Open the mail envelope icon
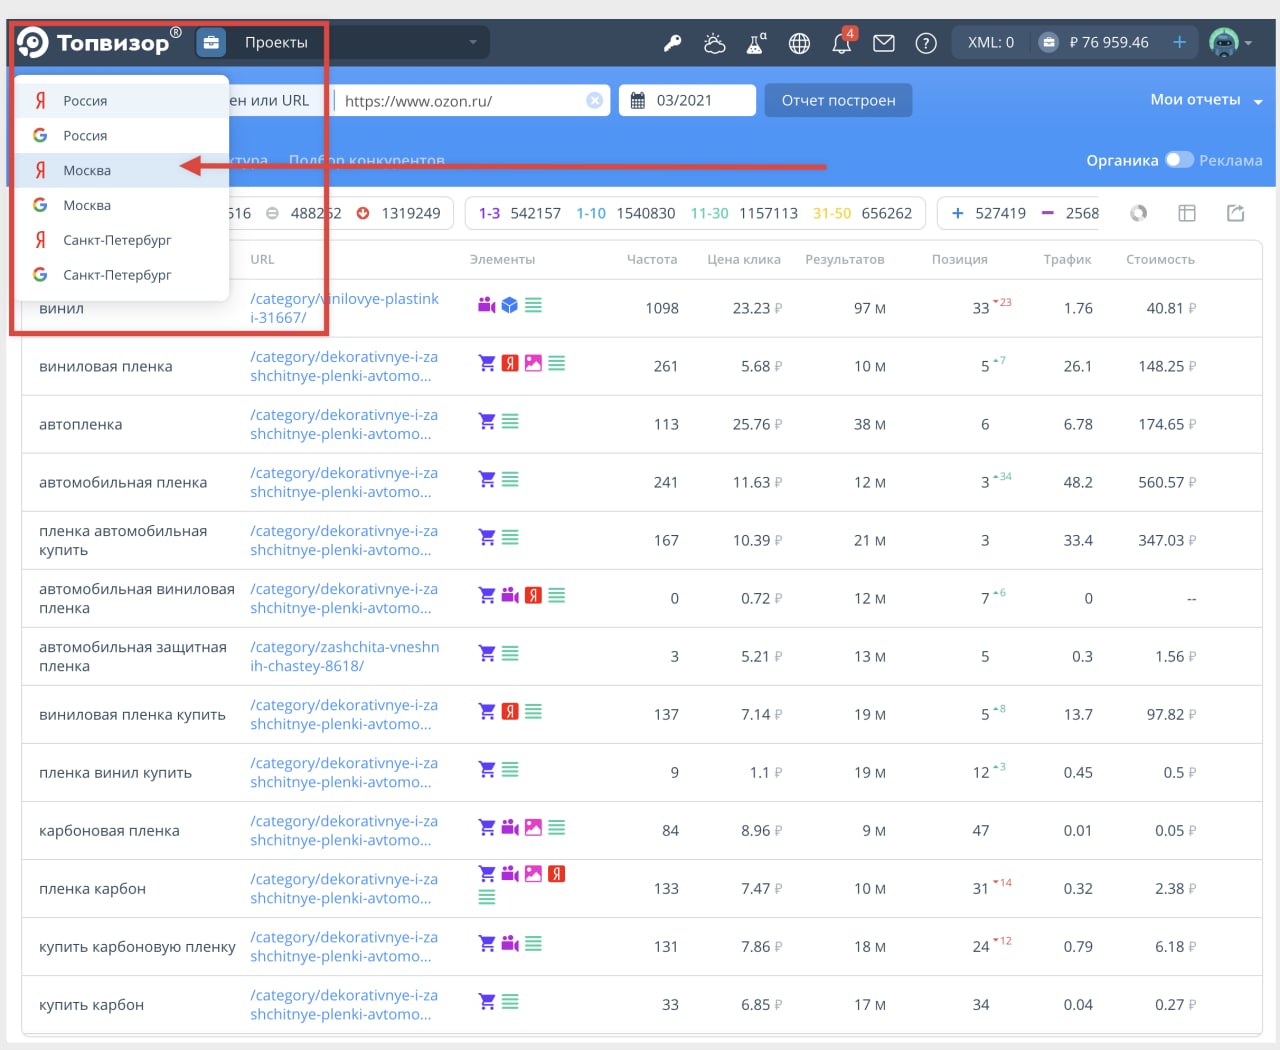Viewport: 1280px width, 1050px height. pyautogui.click(x=884, y=43)
